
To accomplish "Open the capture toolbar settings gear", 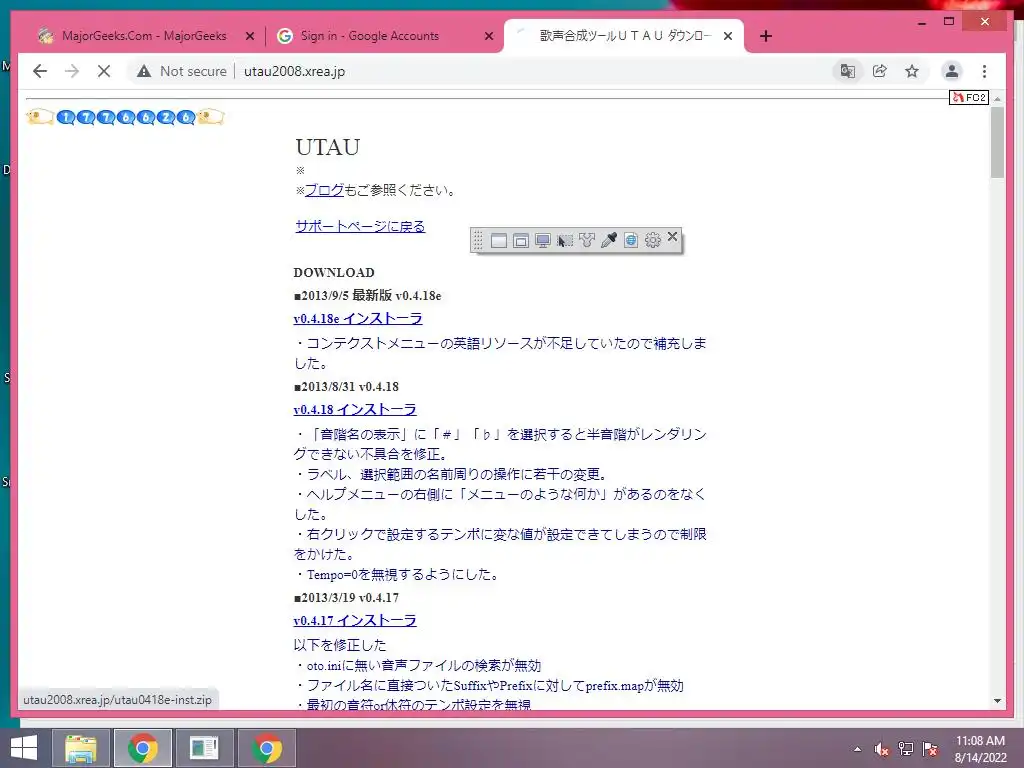I will click(x=652, y=240).
